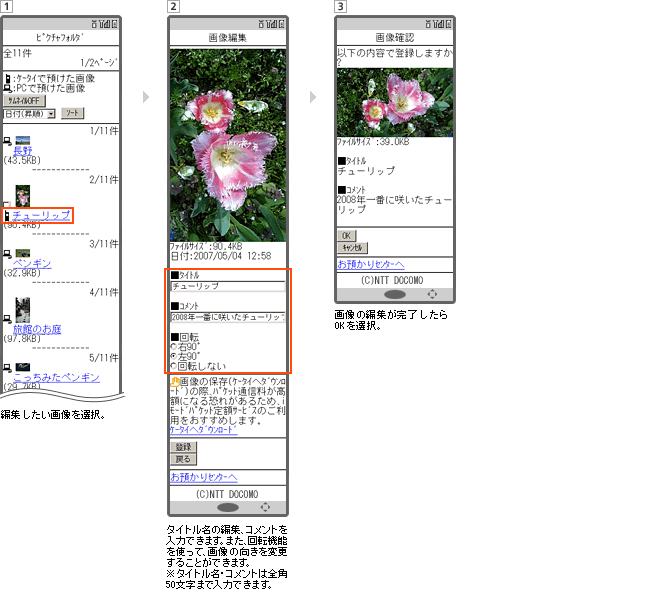
Task: Click status bar signal icons on 画像編集 phone
Action: point(271,24)
